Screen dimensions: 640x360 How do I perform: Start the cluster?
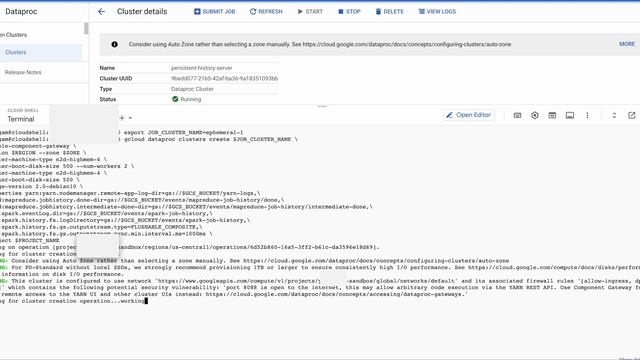tap(310, 11)
